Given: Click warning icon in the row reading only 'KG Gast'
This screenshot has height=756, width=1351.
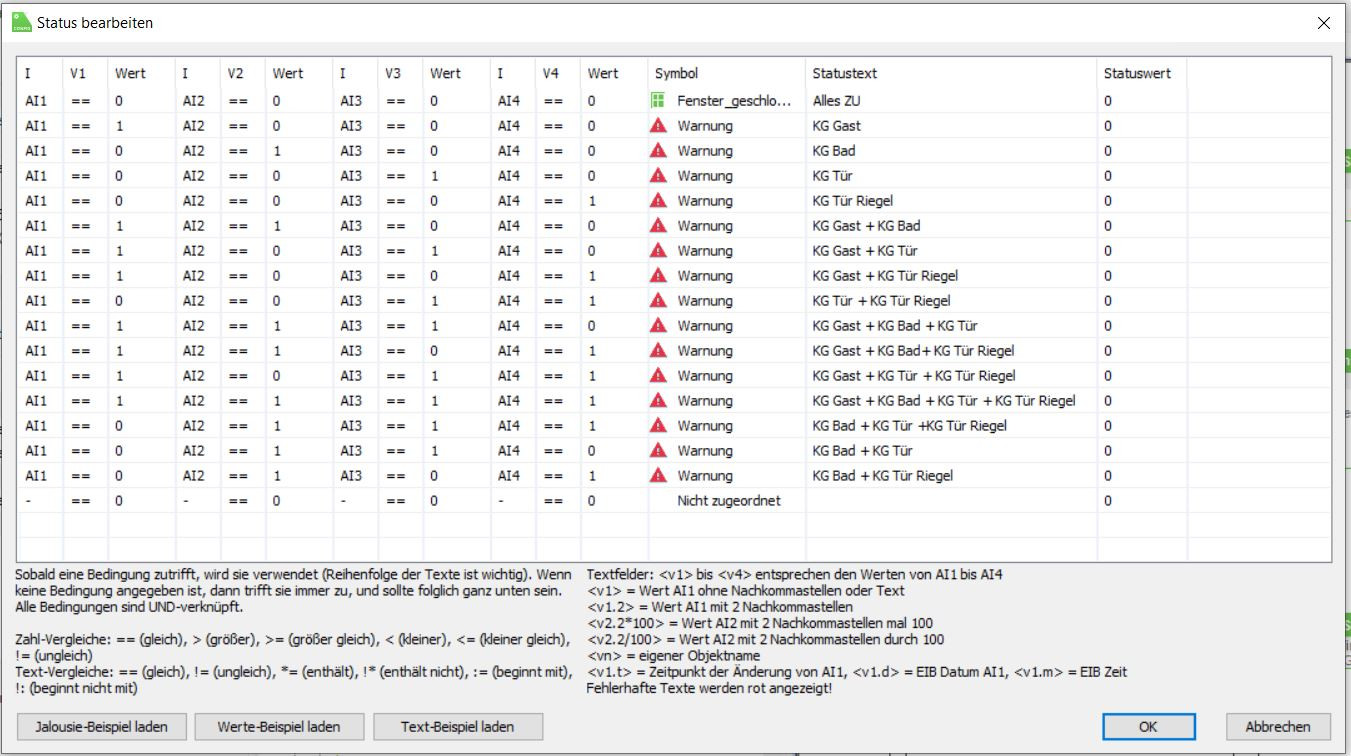Looking at the screenshot, I should (x=658, y=126).
